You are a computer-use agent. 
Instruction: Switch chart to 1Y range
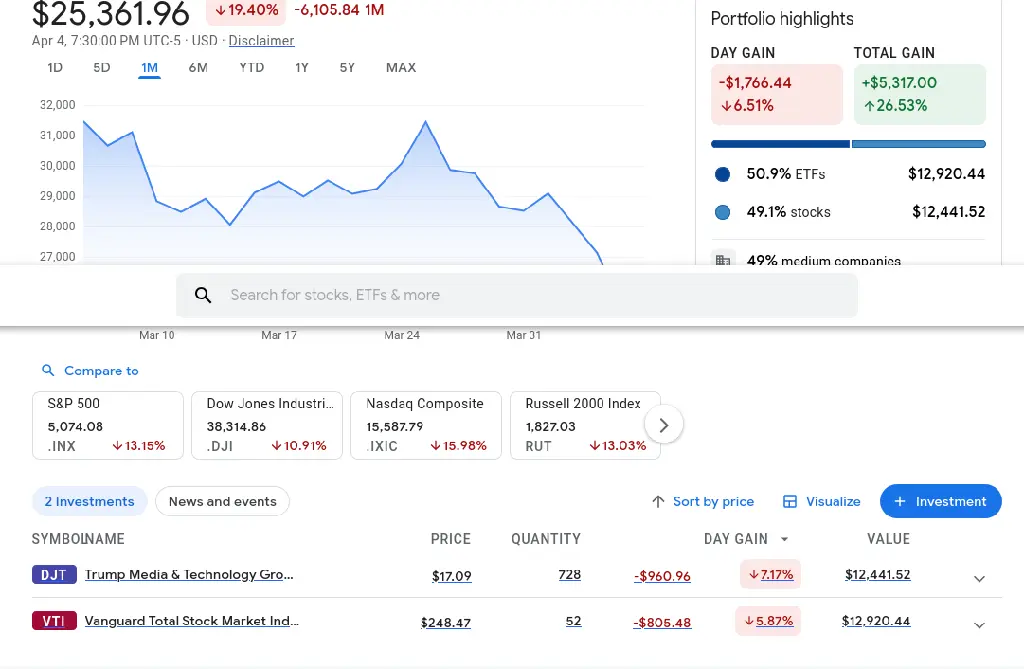click(301, 68)
